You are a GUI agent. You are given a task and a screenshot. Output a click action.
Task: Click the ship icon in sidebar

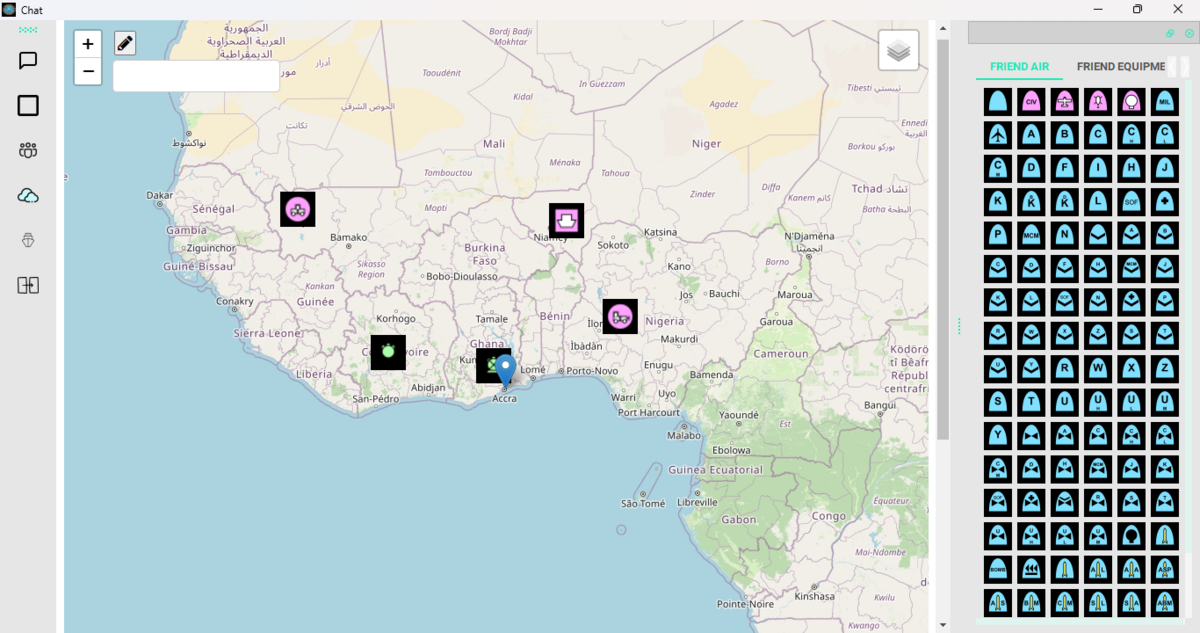pyautogui.click(x=28, y=240)
